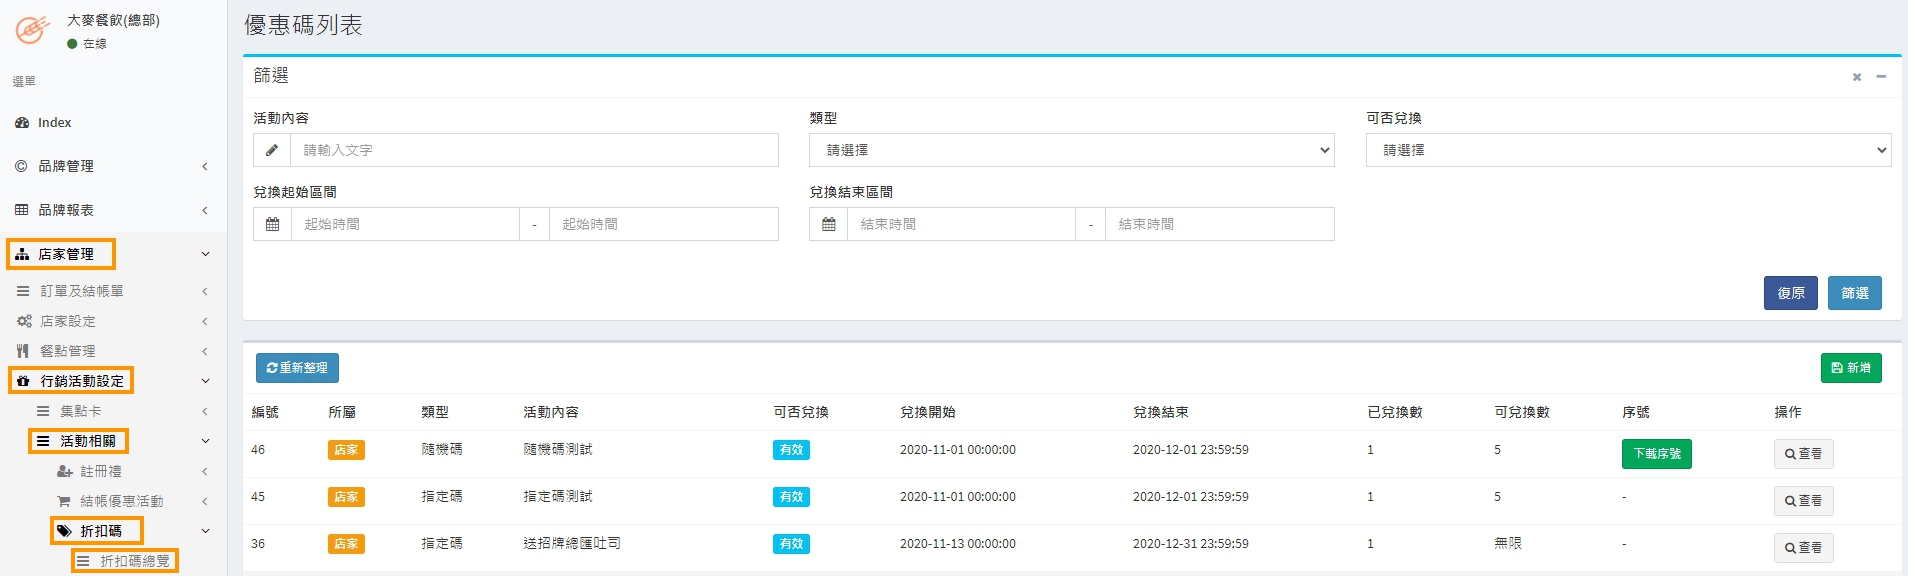Click the 大麥餐飲 brand logo icon
Screen dimensions: 1908x576
(x=32, y=29)
